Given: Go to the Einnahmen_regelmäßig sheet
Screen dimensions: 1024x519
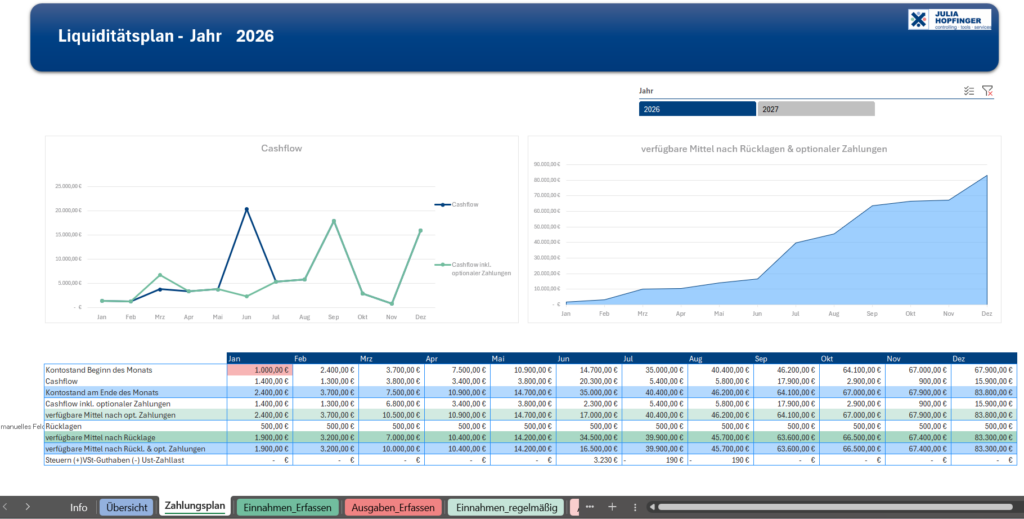Looking at the screenshot, I should point(505,507).
